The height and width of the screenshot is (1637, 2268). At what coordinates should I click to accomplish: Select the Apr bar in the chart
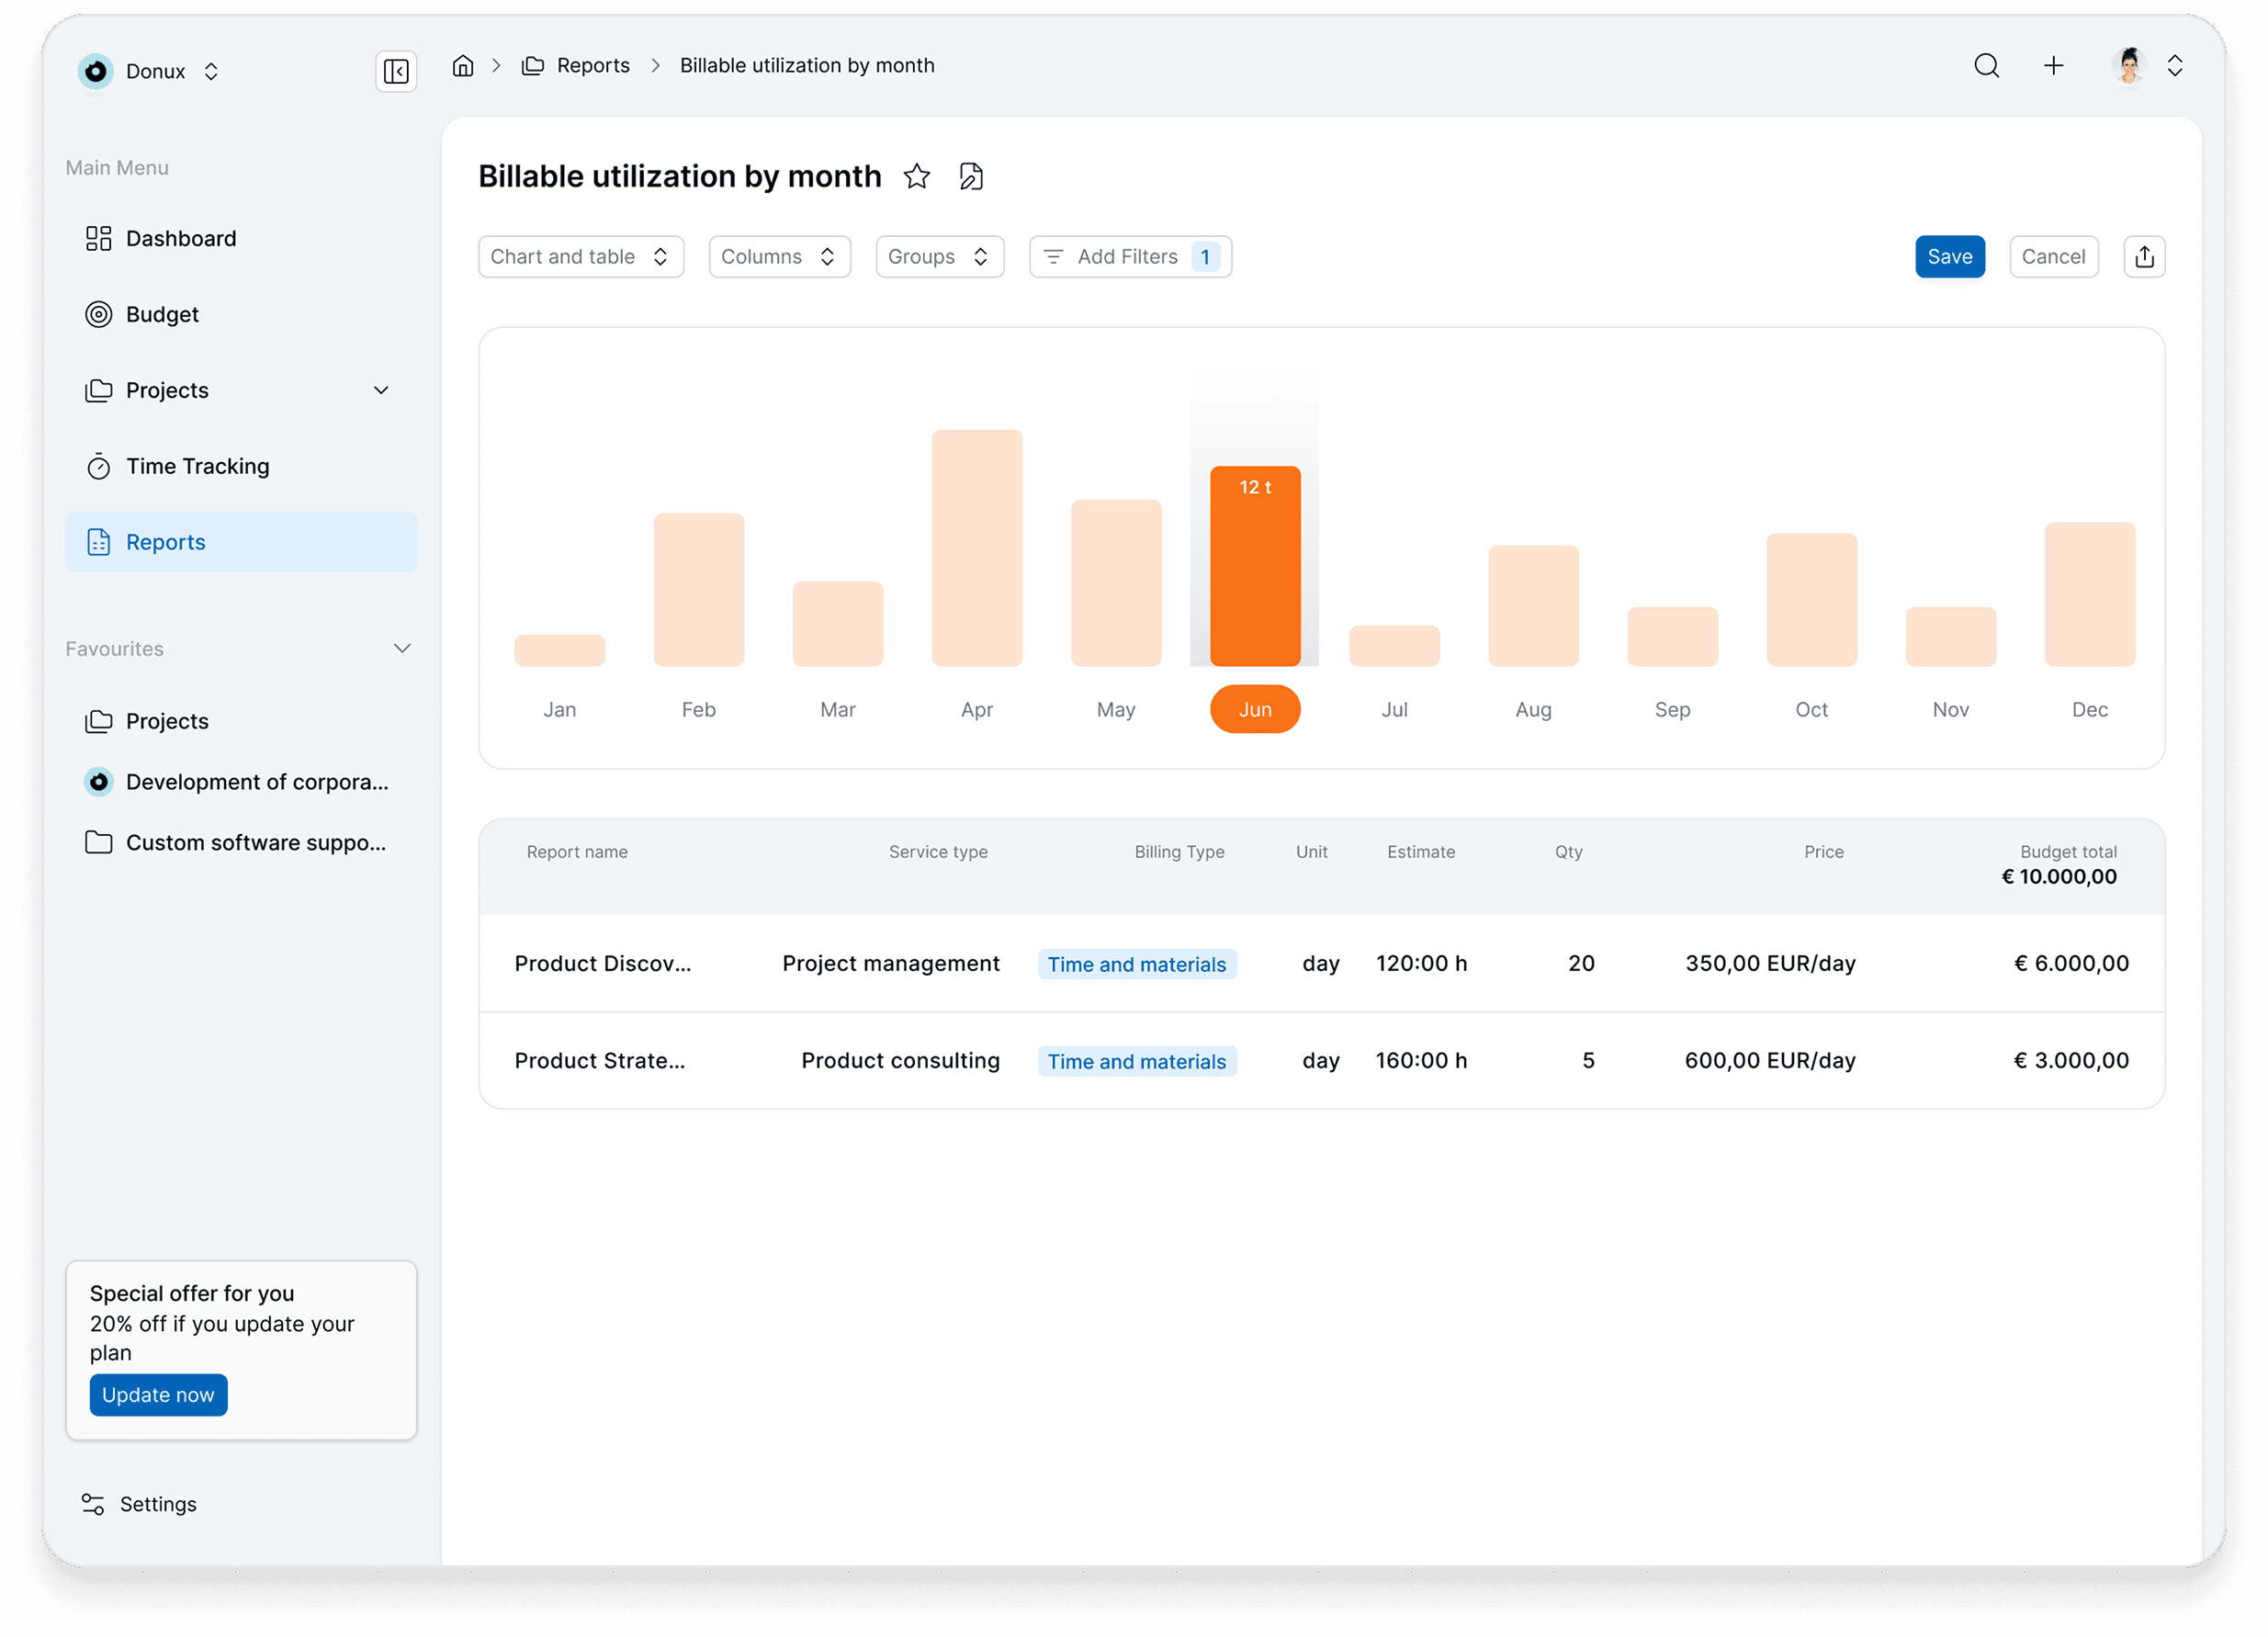coord(976,548)
